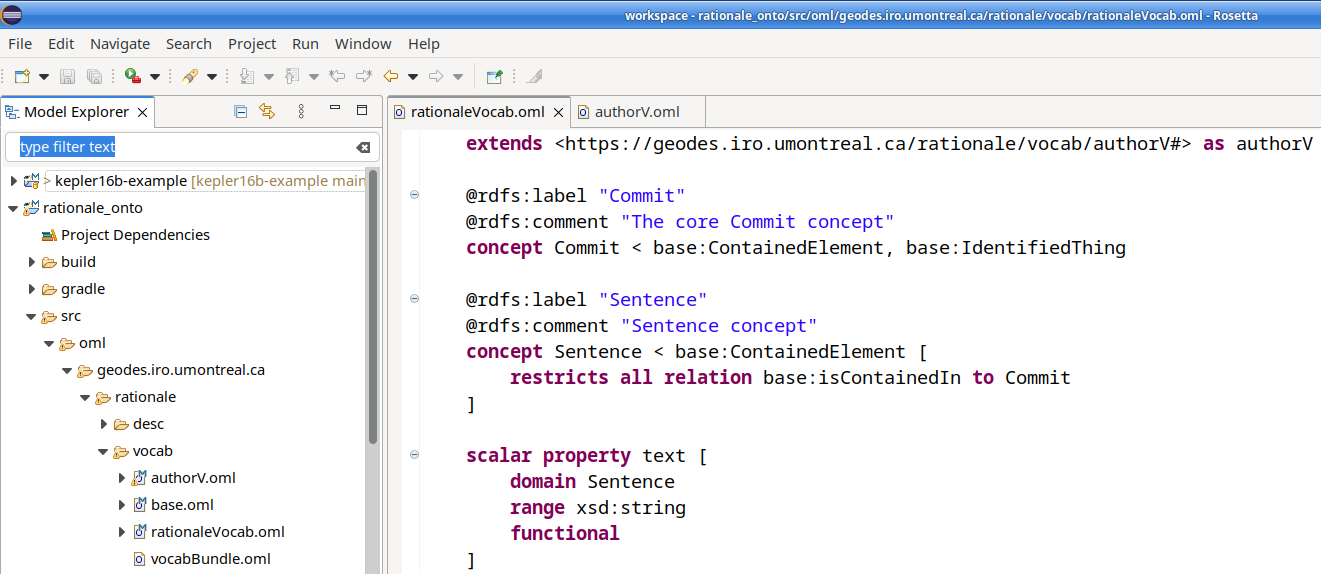This screenshot has height=574, width=1321.
Task: Click the Previous Annotation icon
Action: 292,76
